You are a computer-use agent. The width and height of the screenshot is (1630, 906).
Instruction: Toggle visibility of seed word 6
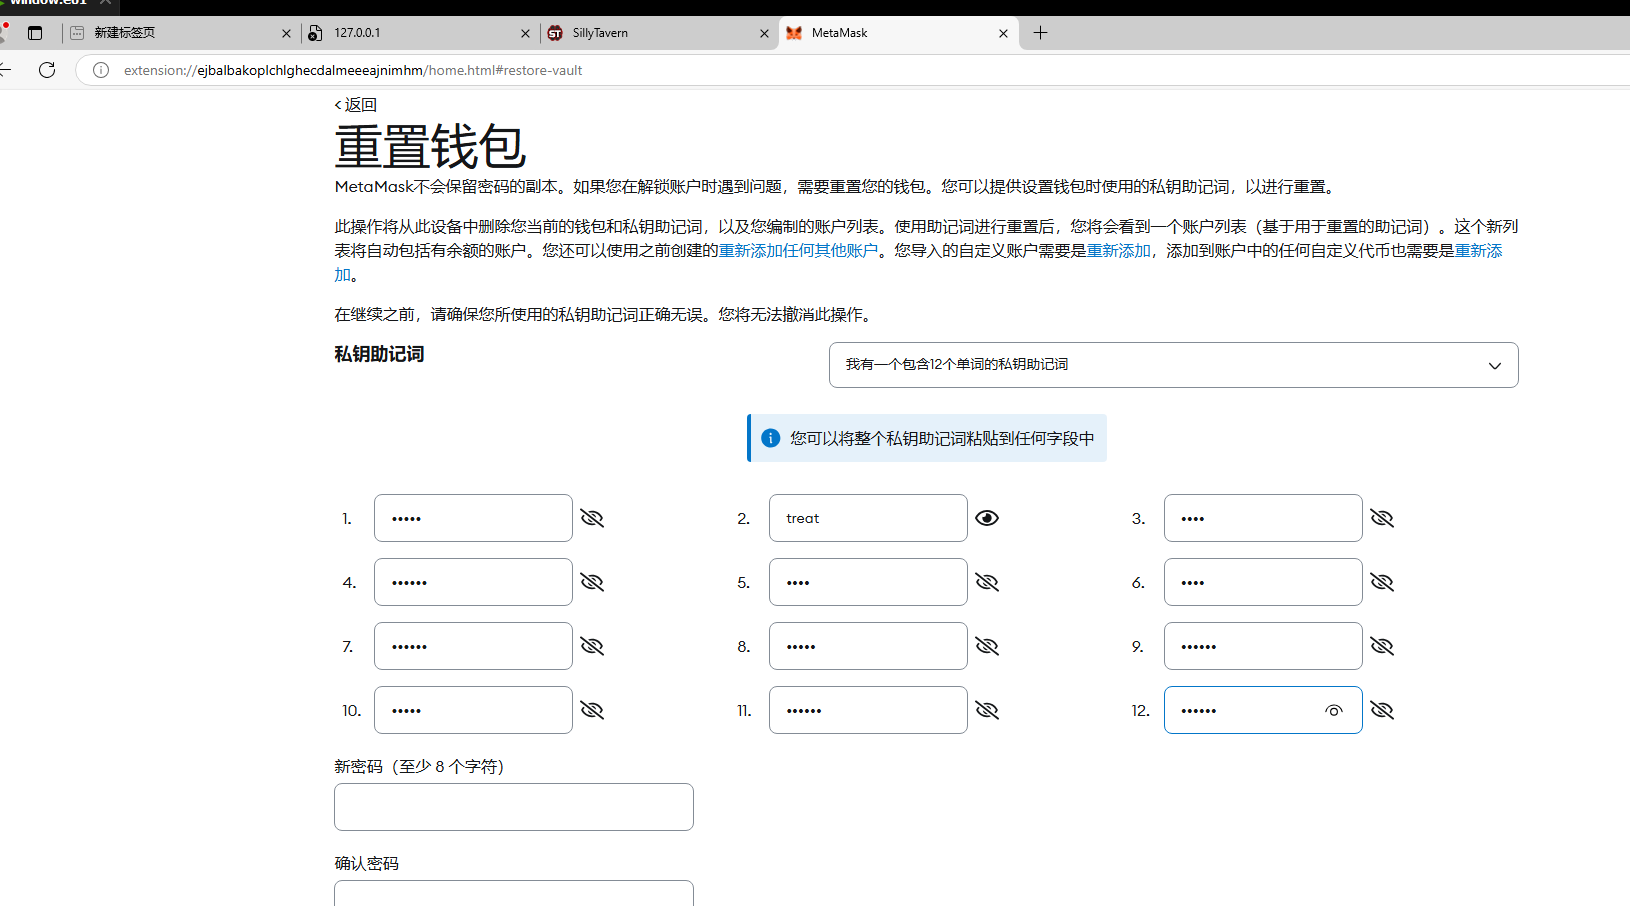(1382, 582)
